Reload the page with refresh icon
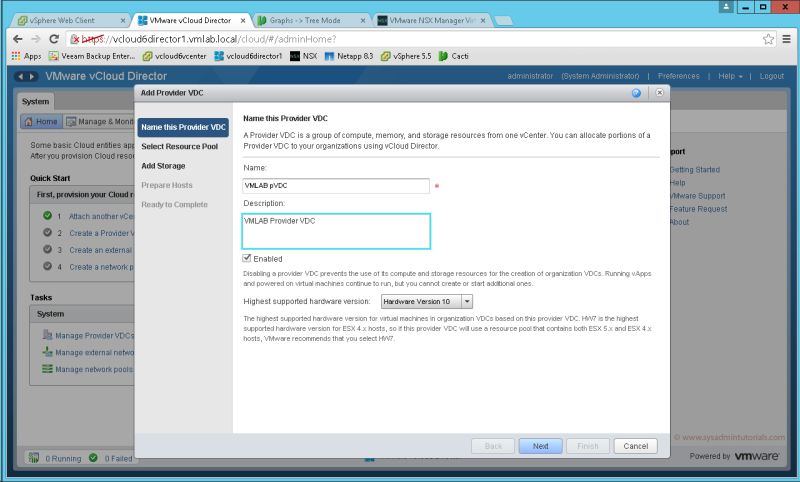The image size is (800, 482). point(54,39)
